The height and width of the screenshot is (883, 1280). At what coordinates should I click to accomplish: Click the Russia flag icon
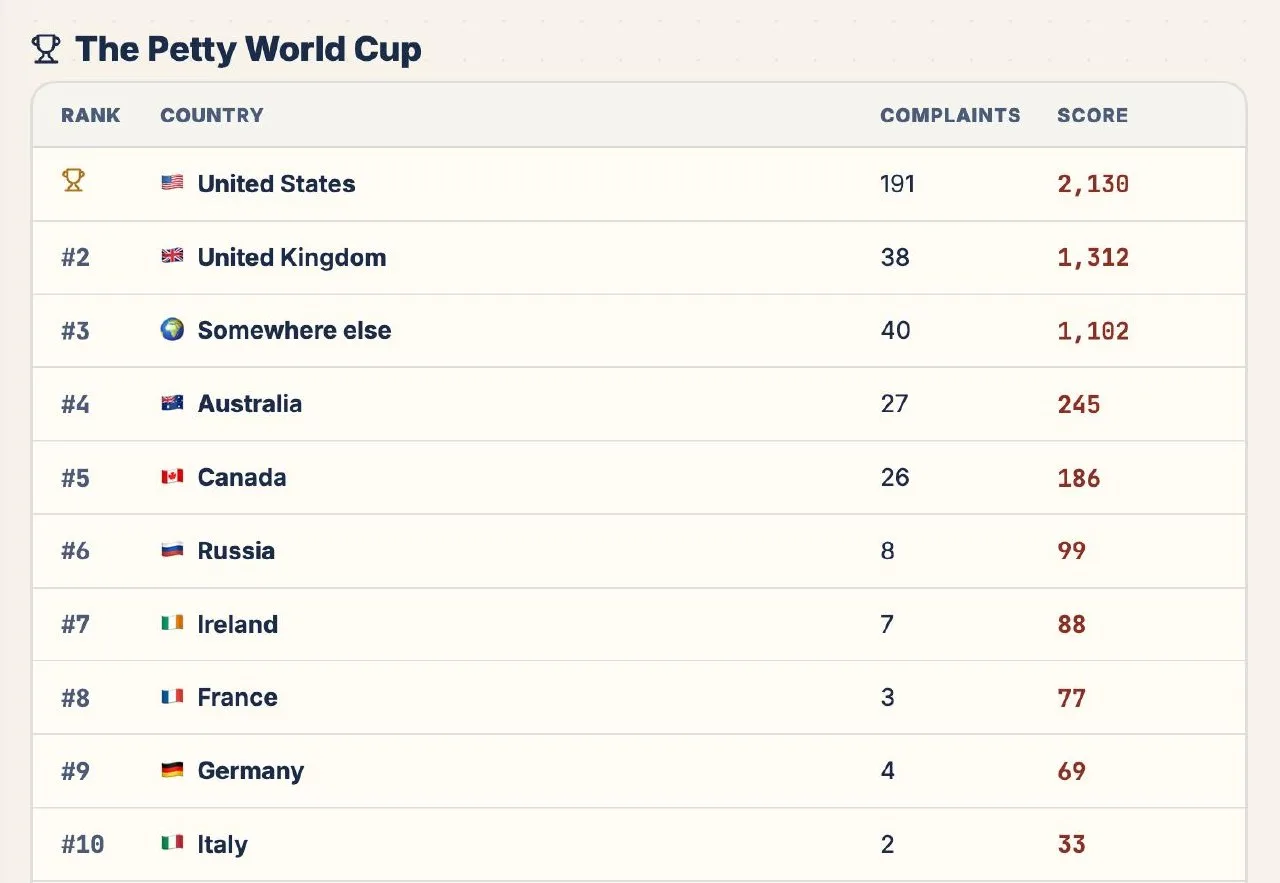point(172,549)
